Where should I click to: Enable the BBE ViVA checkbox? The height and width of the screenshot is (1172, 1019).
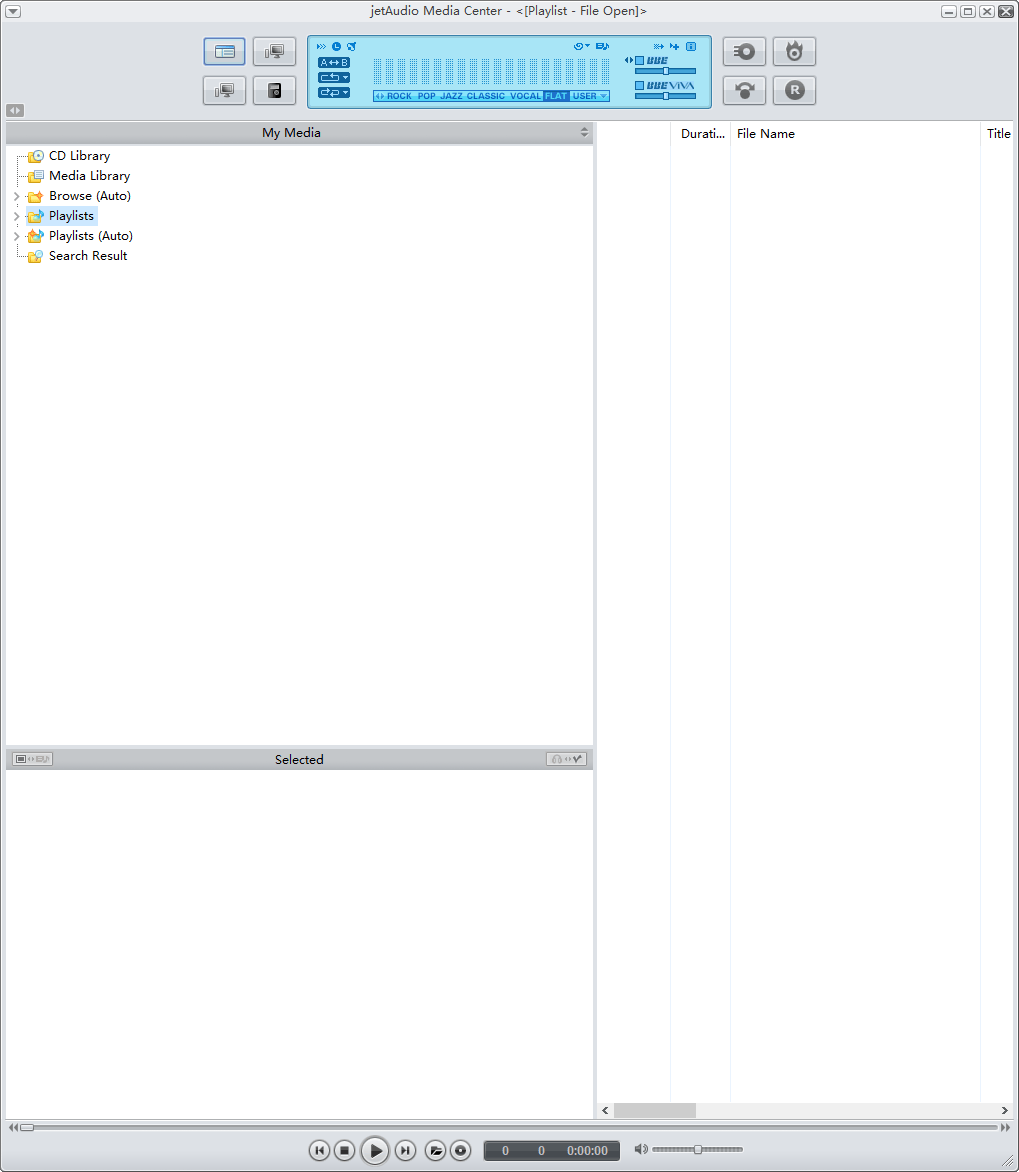(x=640, y=86)
